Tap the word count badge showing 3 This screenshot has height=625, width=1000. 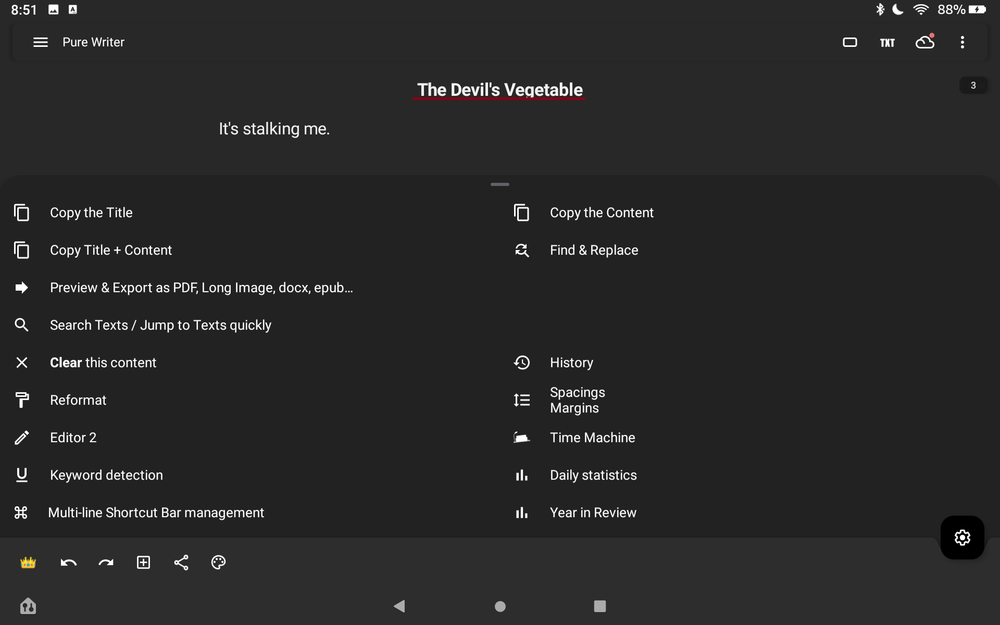(x=973, y=85)
